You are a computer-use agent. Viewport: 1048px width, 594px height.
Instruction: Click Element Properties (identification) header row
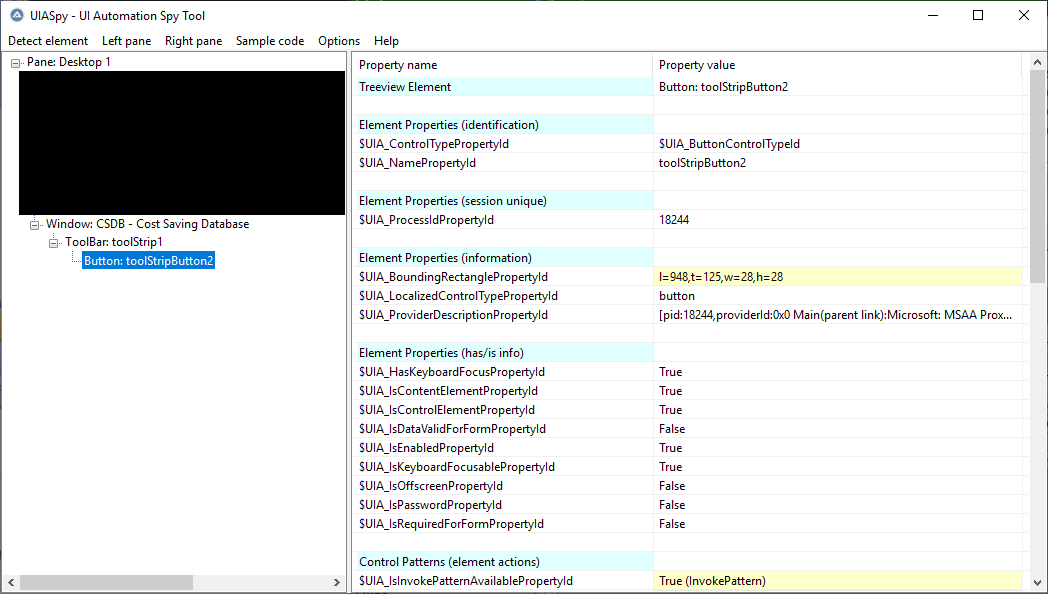pyautogui.click(x=688, y=125)
